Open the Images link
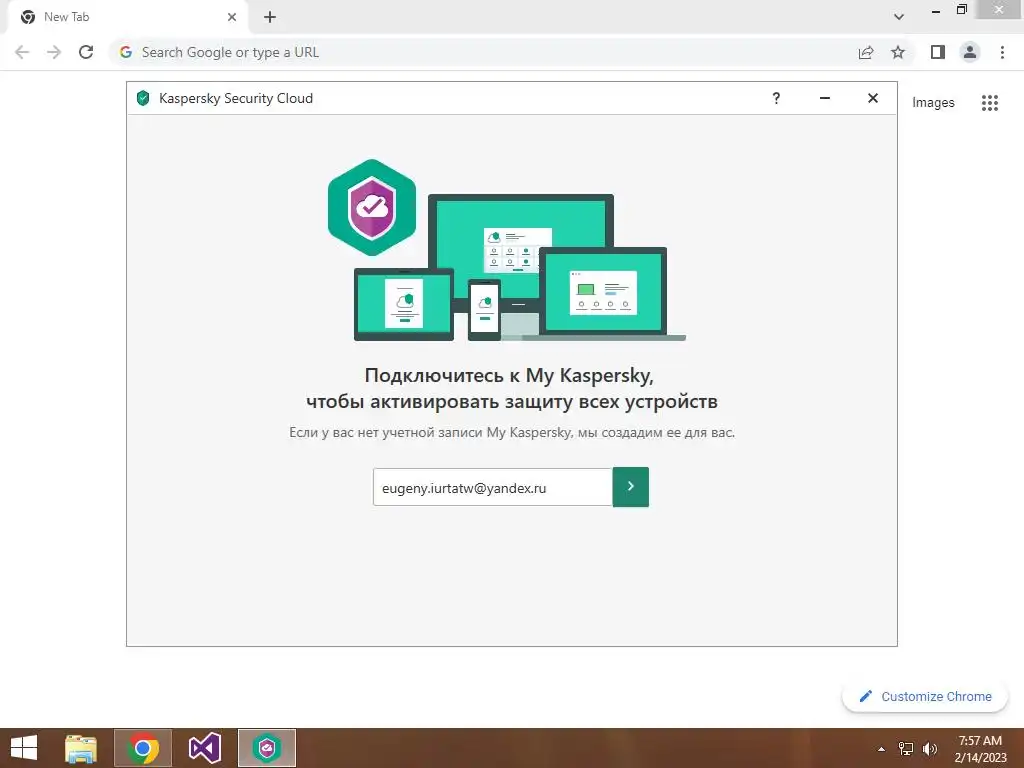The image size is (1024, 768). coord(933,103)
